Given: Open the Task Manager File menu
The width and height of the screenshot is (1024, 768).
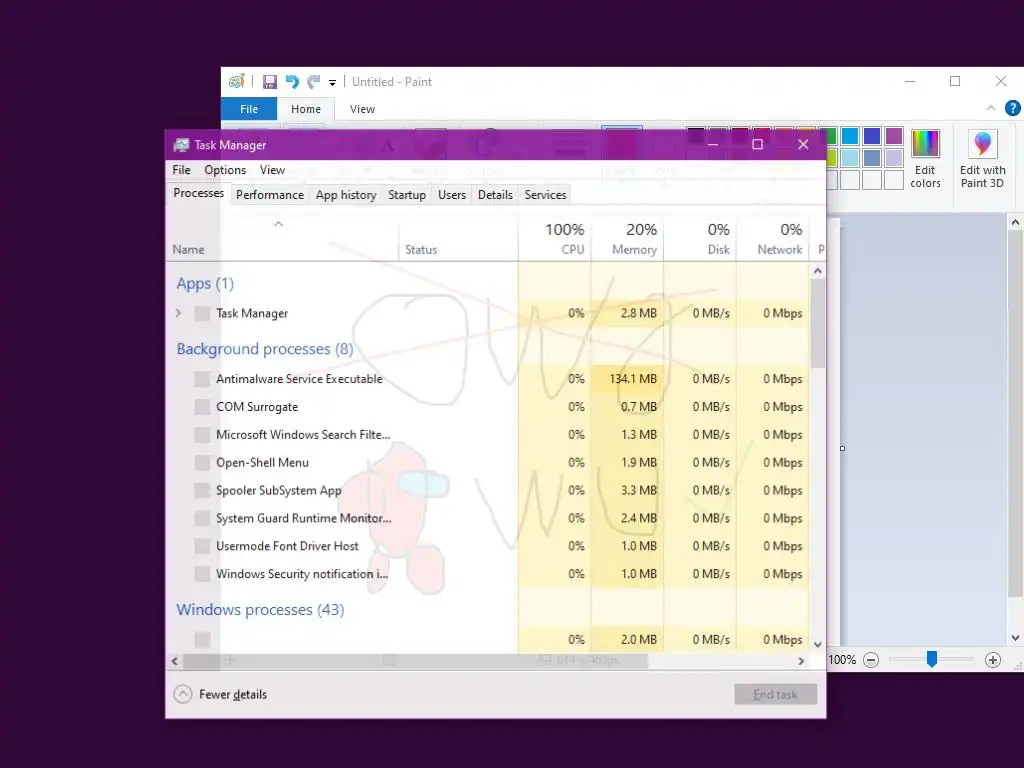Looking at the screenshot, I should pos(182,170).
